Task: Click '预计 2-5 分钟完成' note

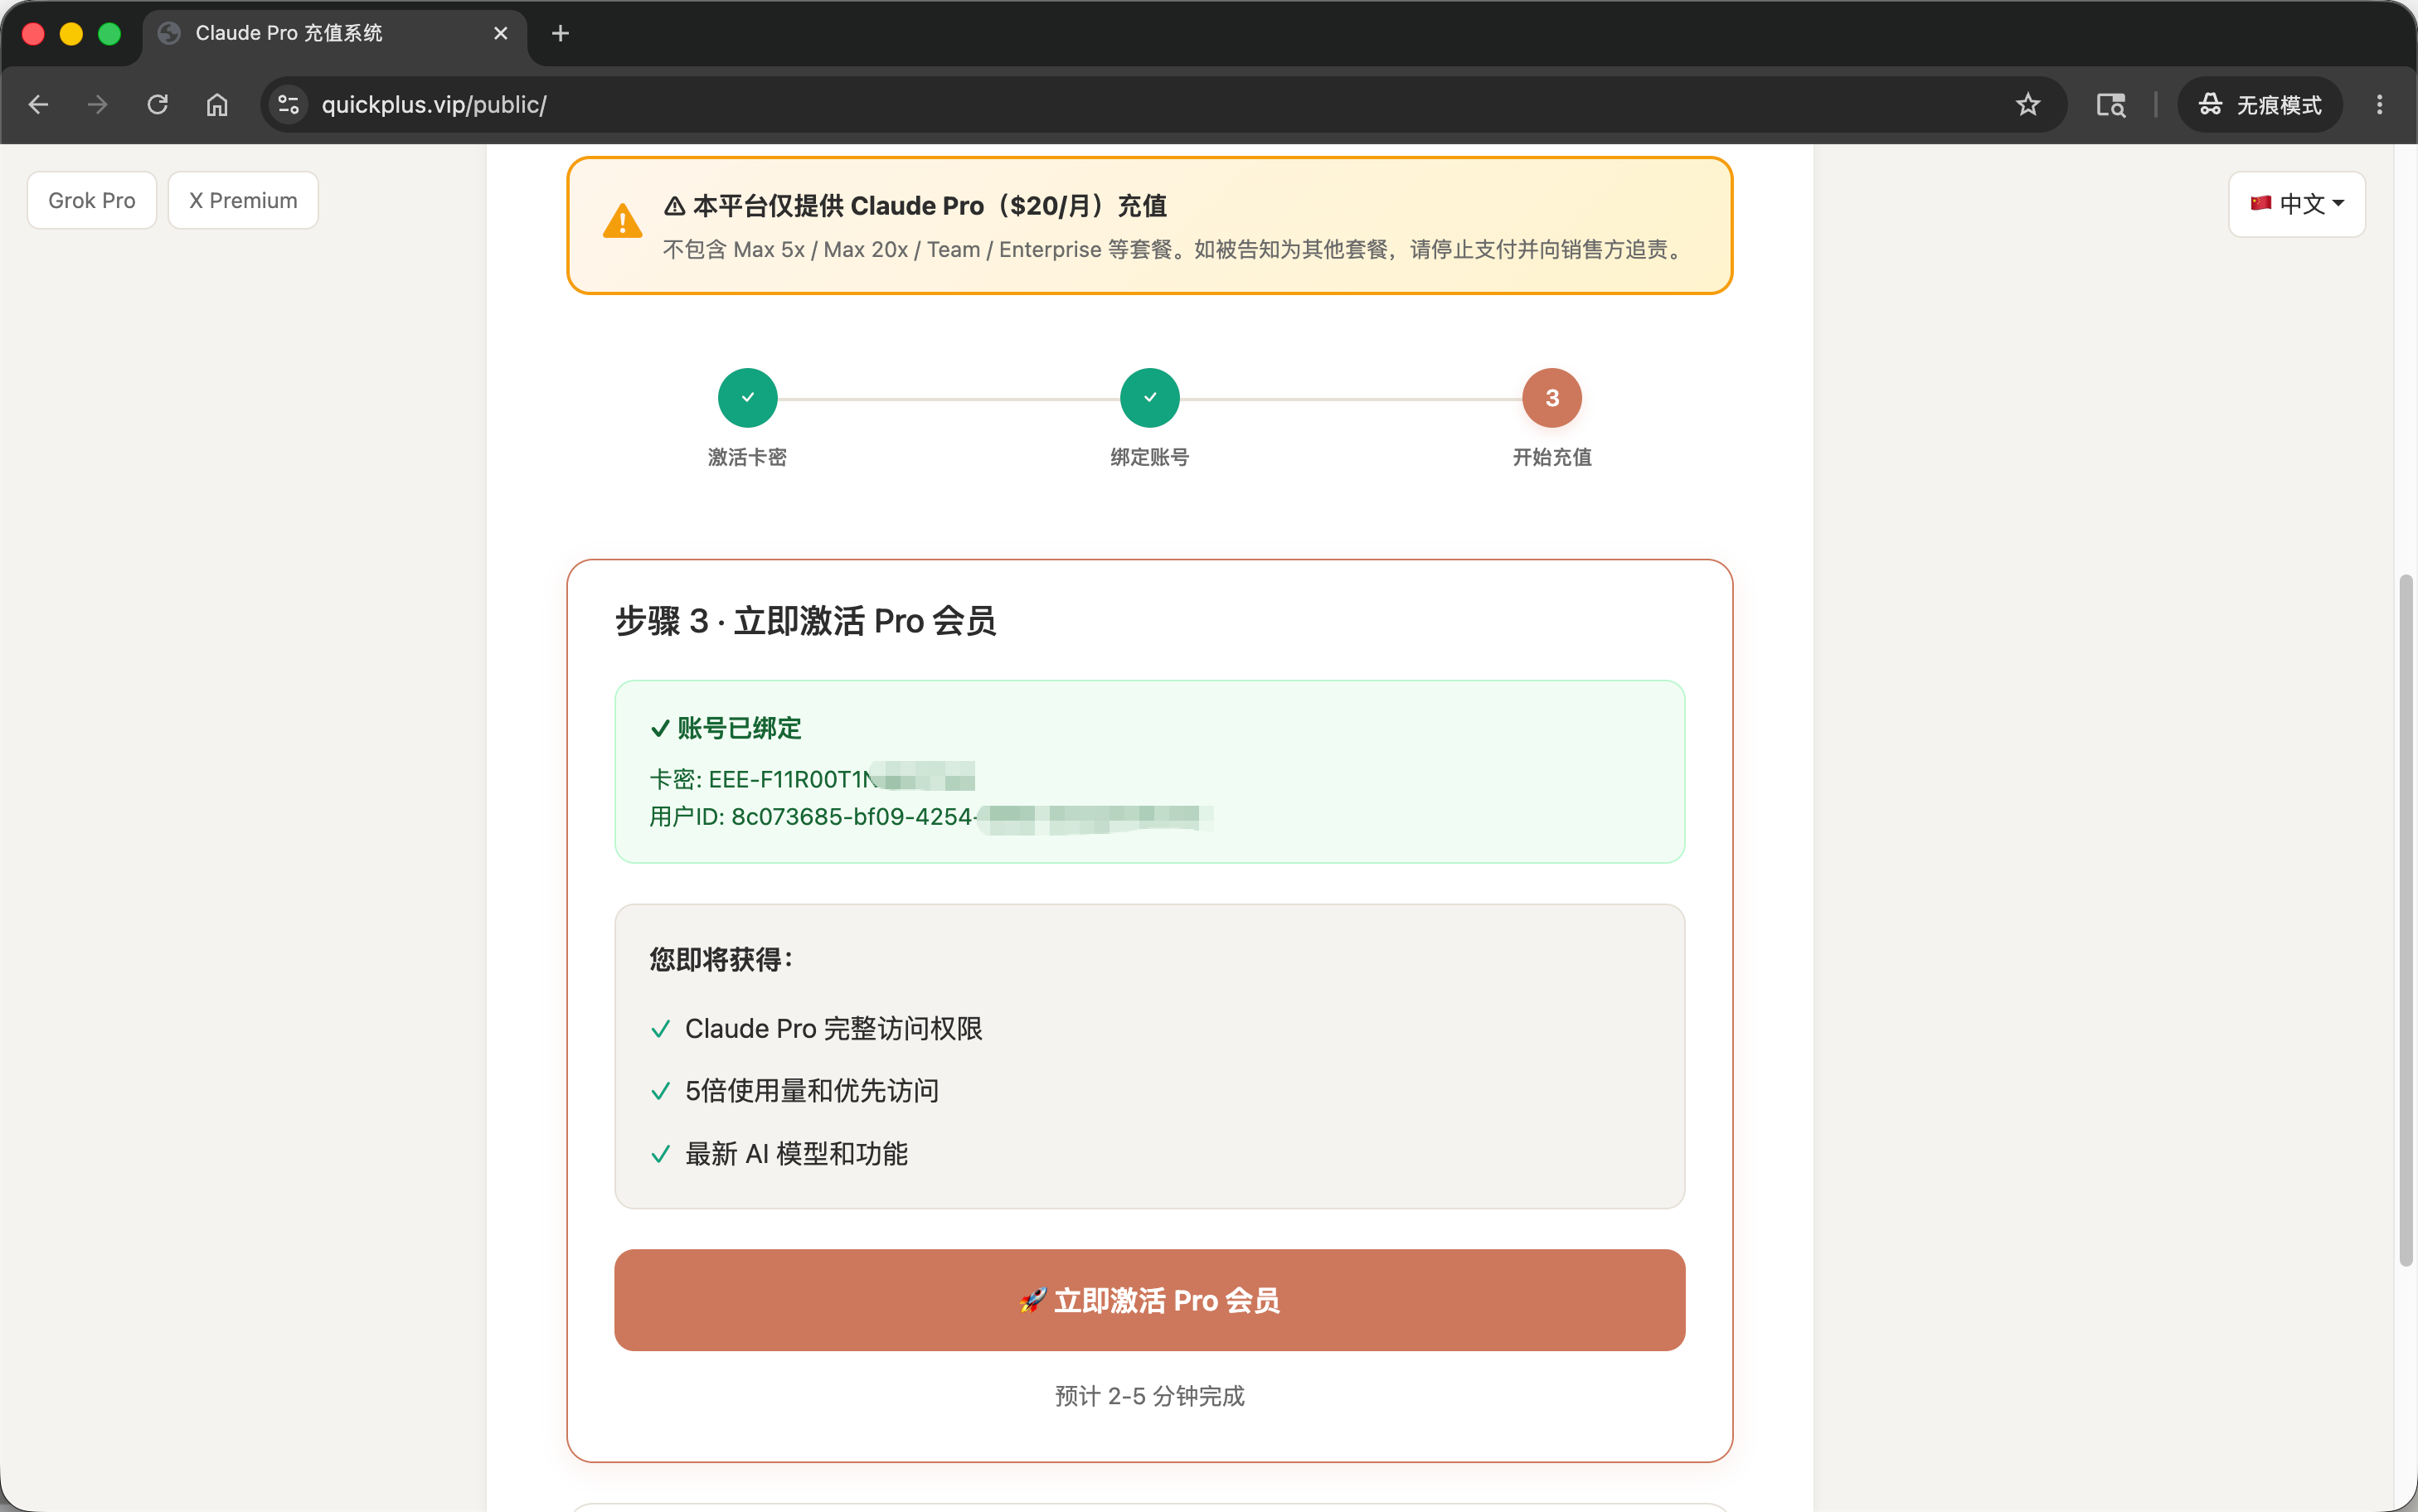Action: (x=1150, y=1396)
